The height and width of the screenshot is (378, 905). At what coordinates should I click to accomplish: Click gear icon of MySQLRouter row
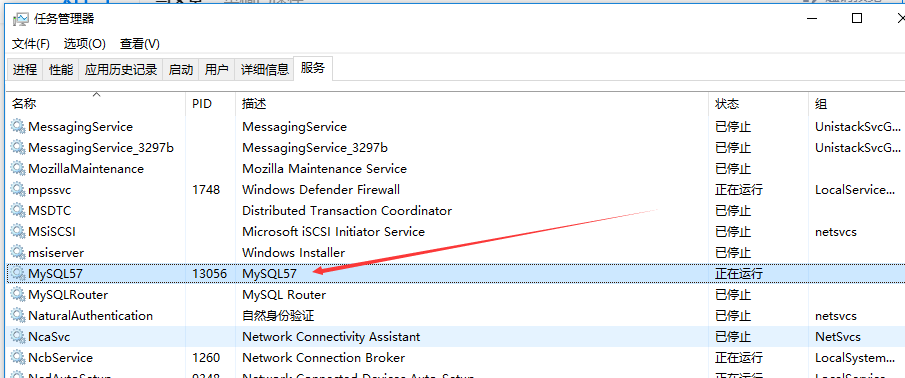(18, 294)
